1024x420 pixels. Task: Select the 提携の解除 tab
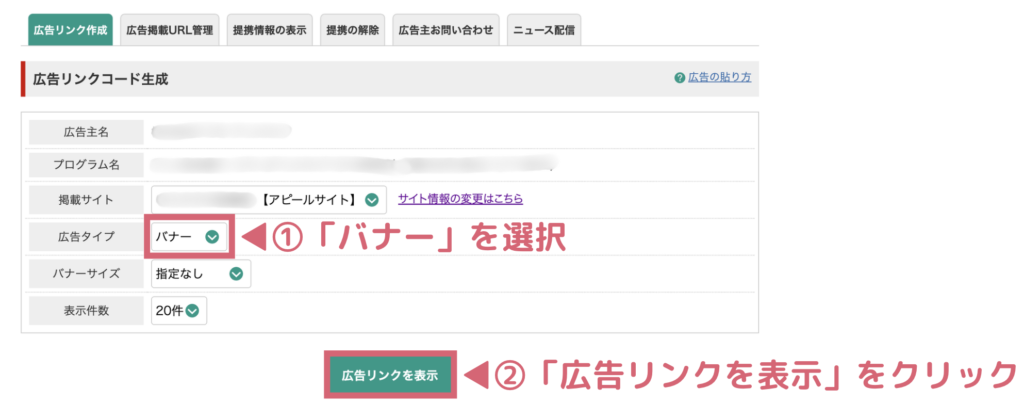[352, 30]
